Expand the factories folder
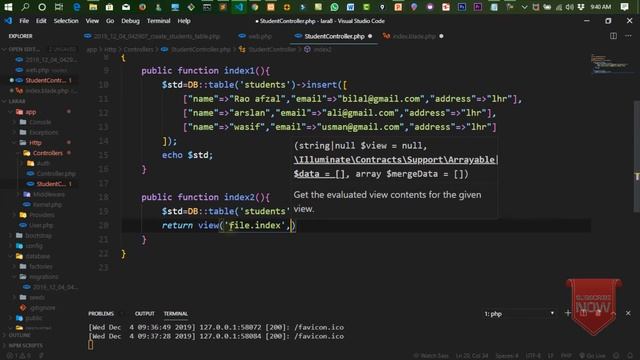Image resolution: width=640 pixels, height=360 pixels. 40,267
